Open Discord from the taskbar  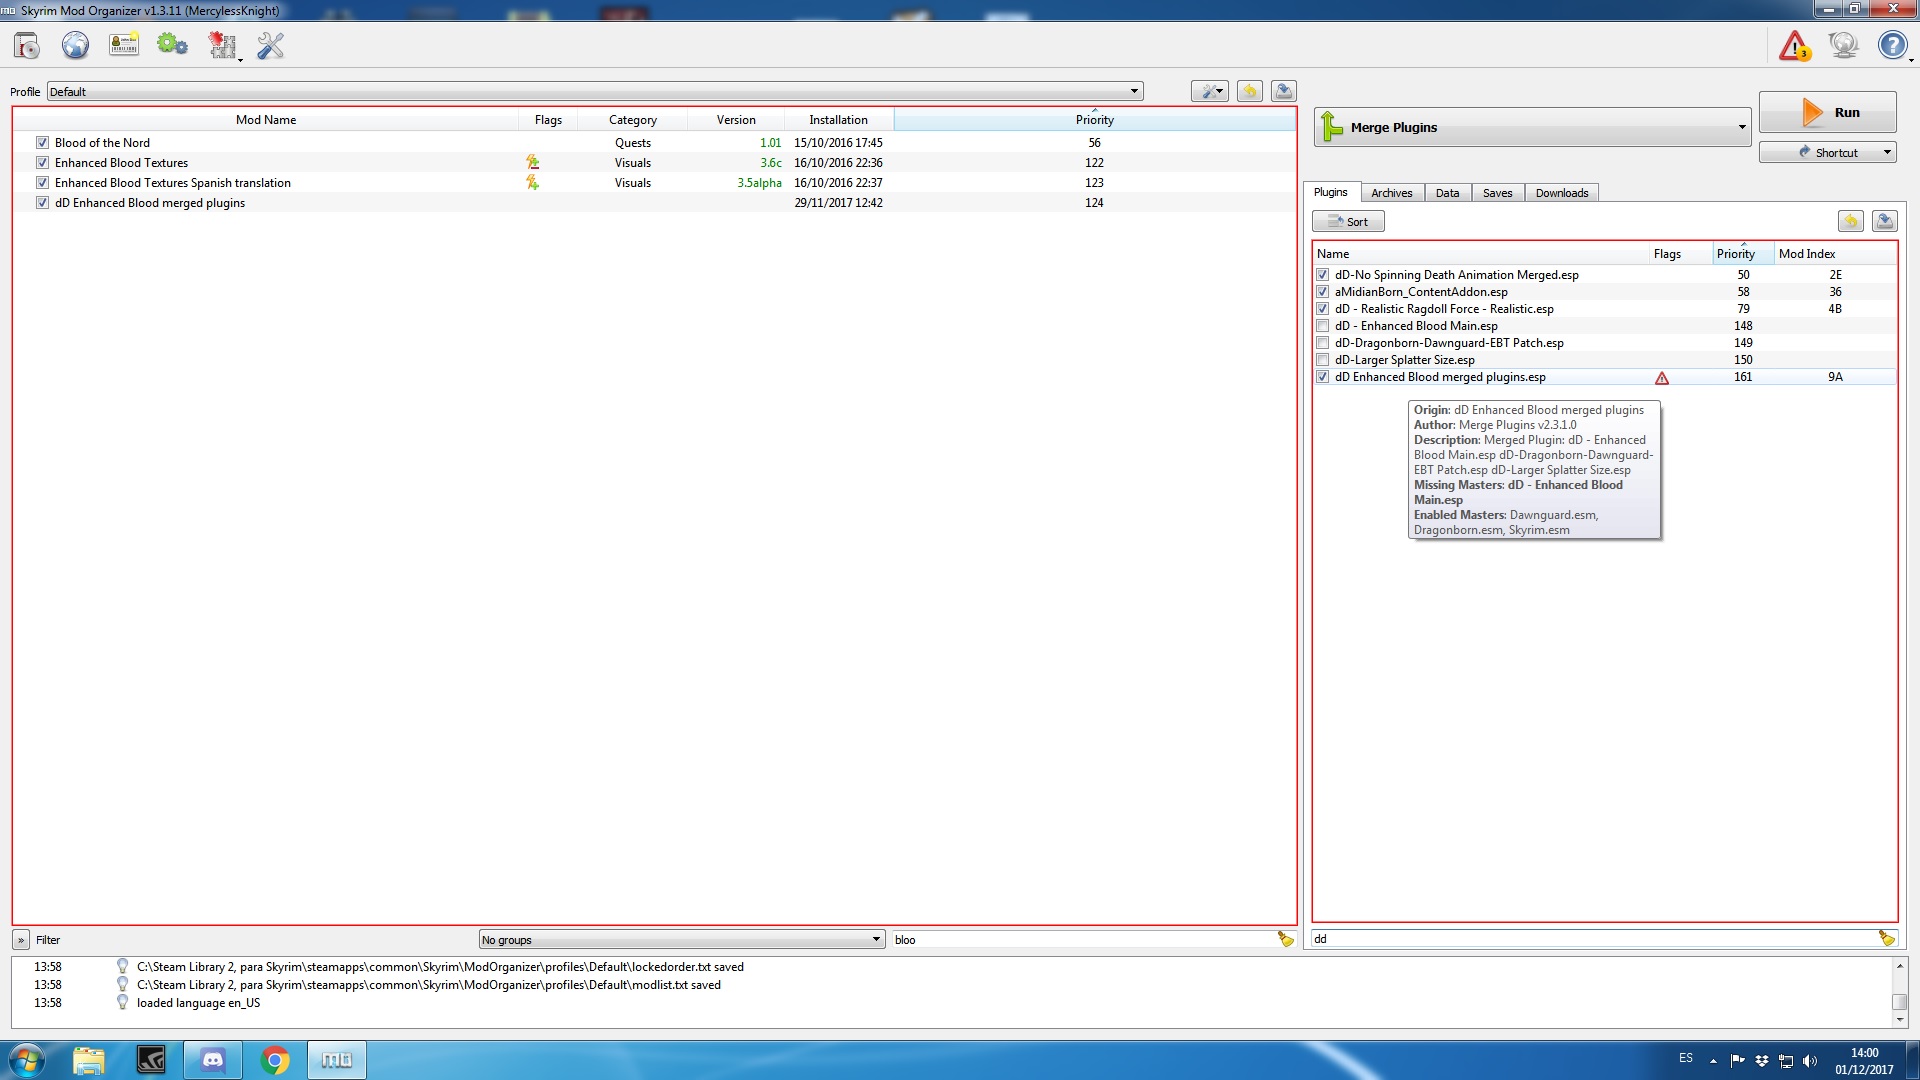213,1059
